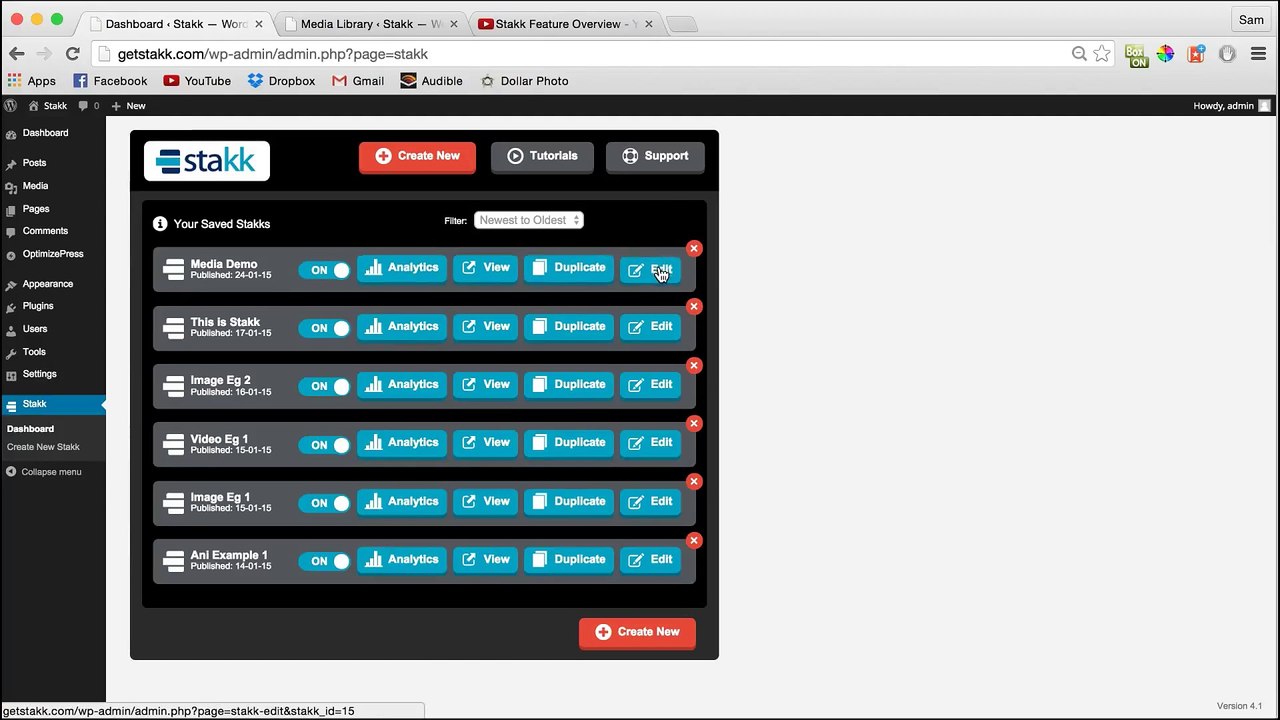1280x720 pixels.
Task: Open the Chrome hamburger menu
Action: [x=1258, y=54]
